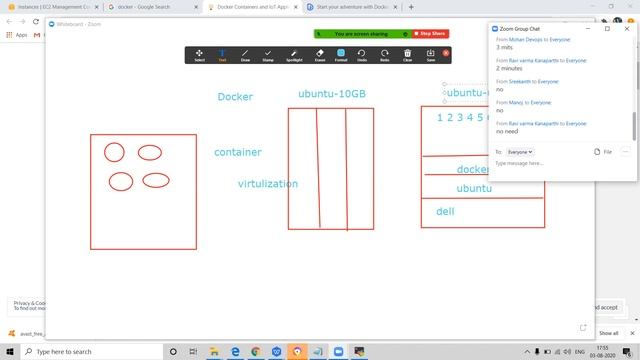Switch to the Start your adventure with Docker tab
This screenshot has width=640, height=360.
click(x=351, y=7)
